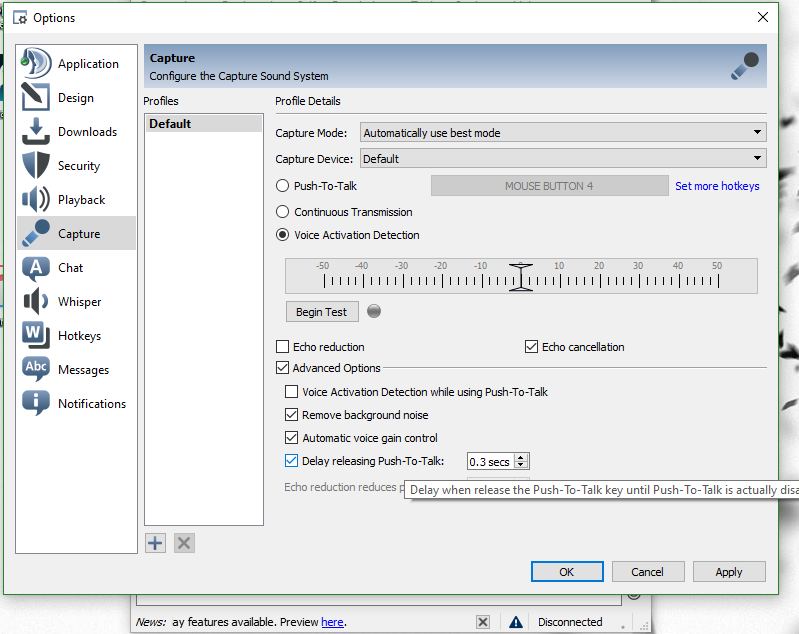Enable Voice Activation Detection while using Push-To-Talk
This screenshot has width=799, height=634.
(x=291, y=391)
